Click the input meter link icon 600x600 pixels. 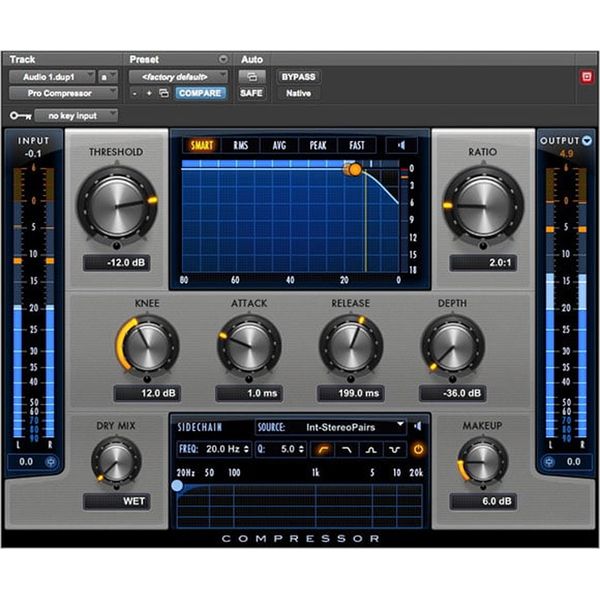pos(50,462)
